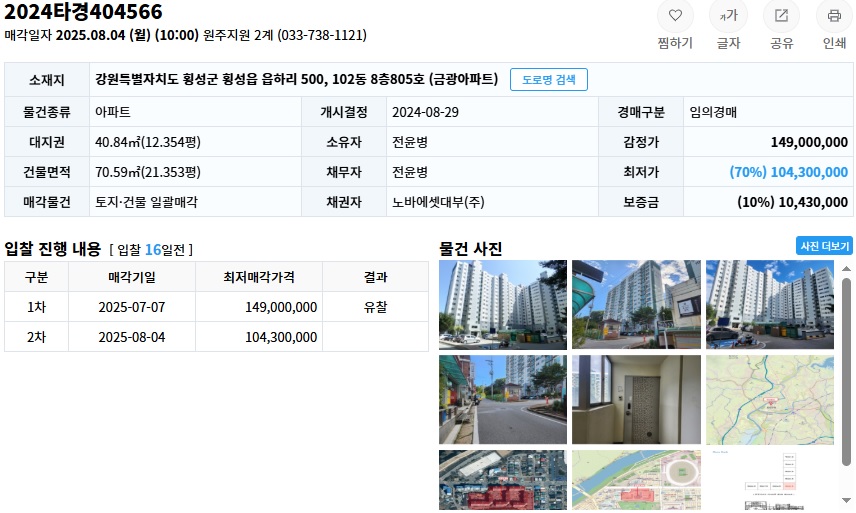
Task: Open the apartment front door photo
Action: coord(636,399)
